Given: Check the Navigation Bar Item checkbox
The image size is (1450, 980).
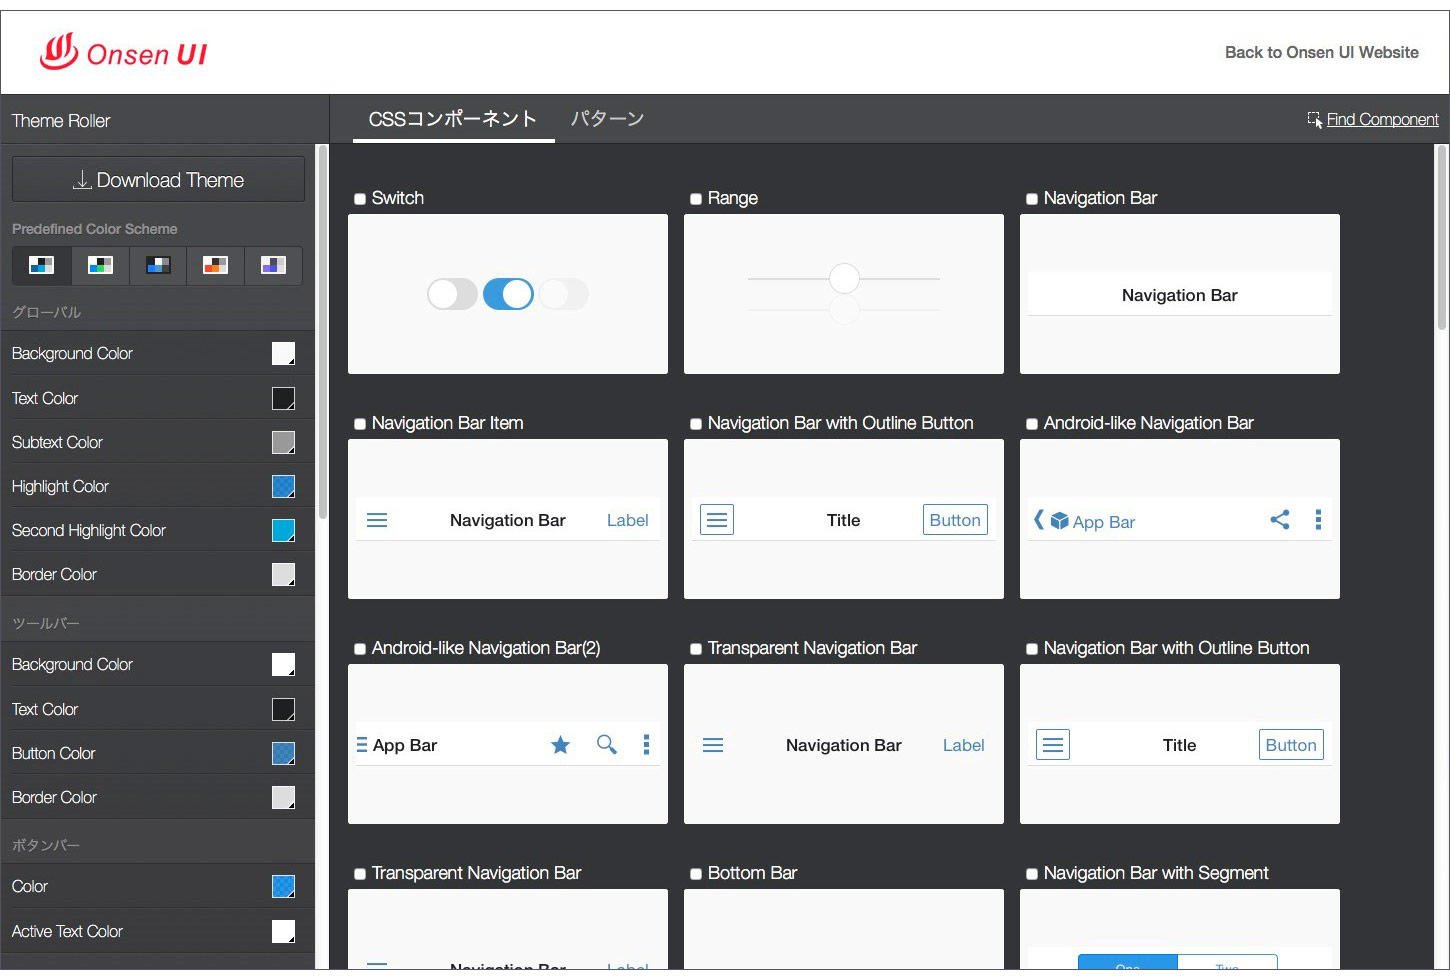Looking at the screenshot, I should (360, 424).
